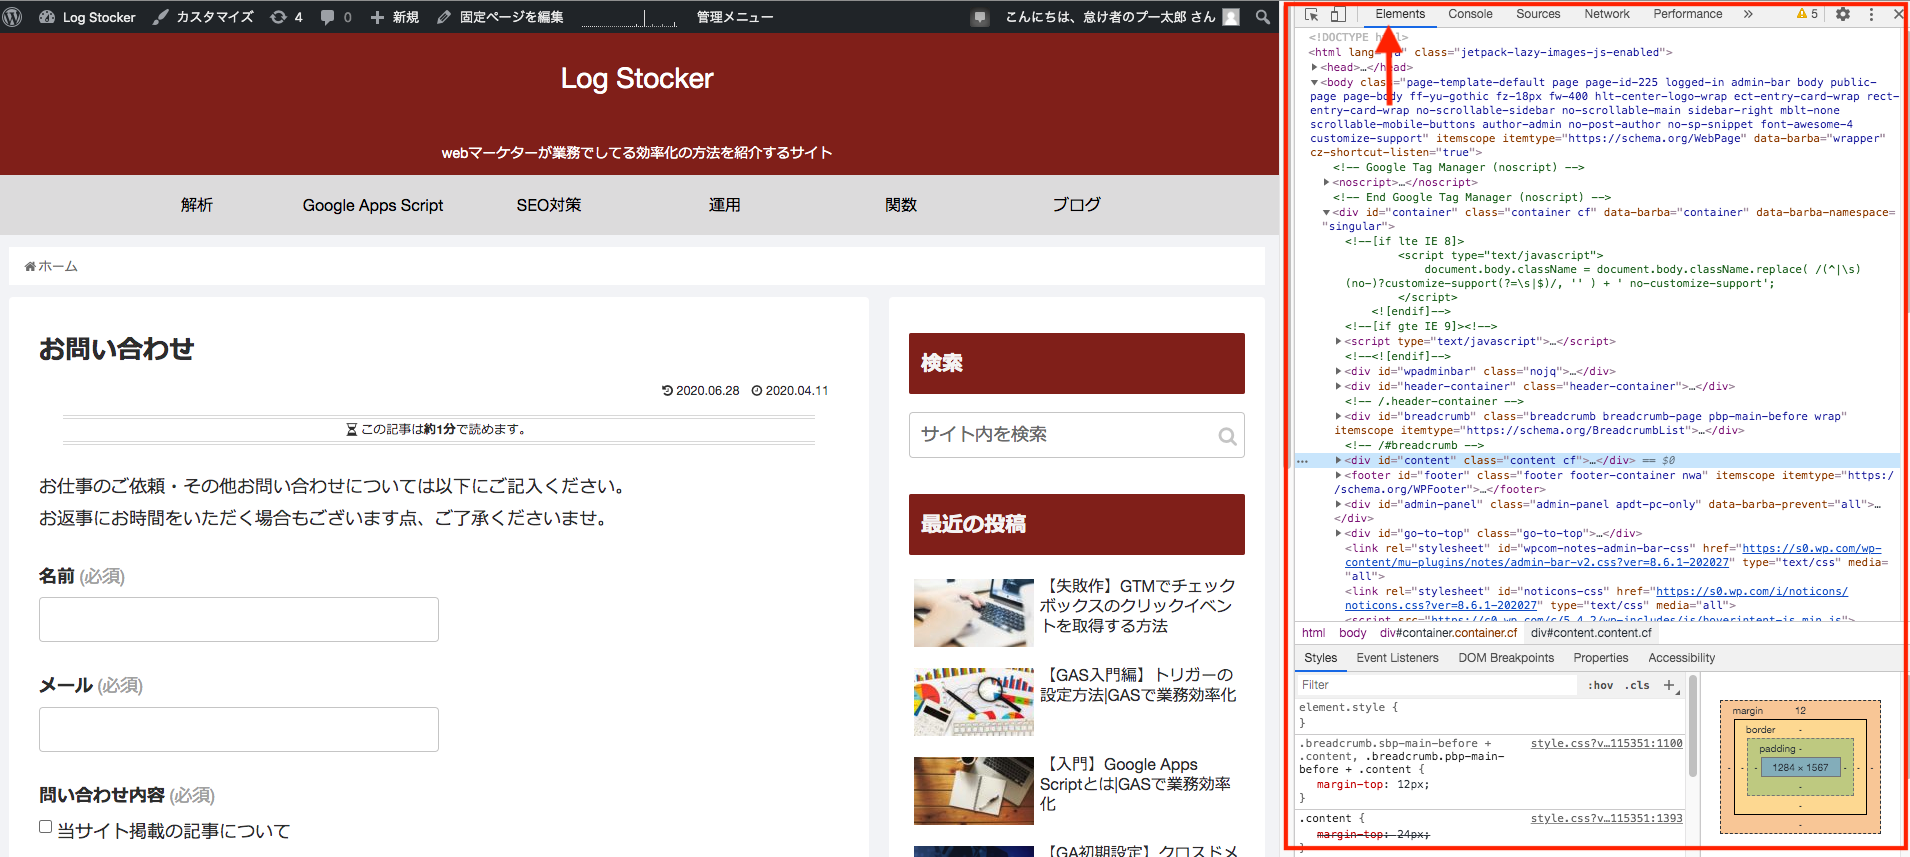Open DevTools three-dot customize menu
The height and width of the screenshot is (857, 1910).
pyautogui.click(x=1871, y=15)
